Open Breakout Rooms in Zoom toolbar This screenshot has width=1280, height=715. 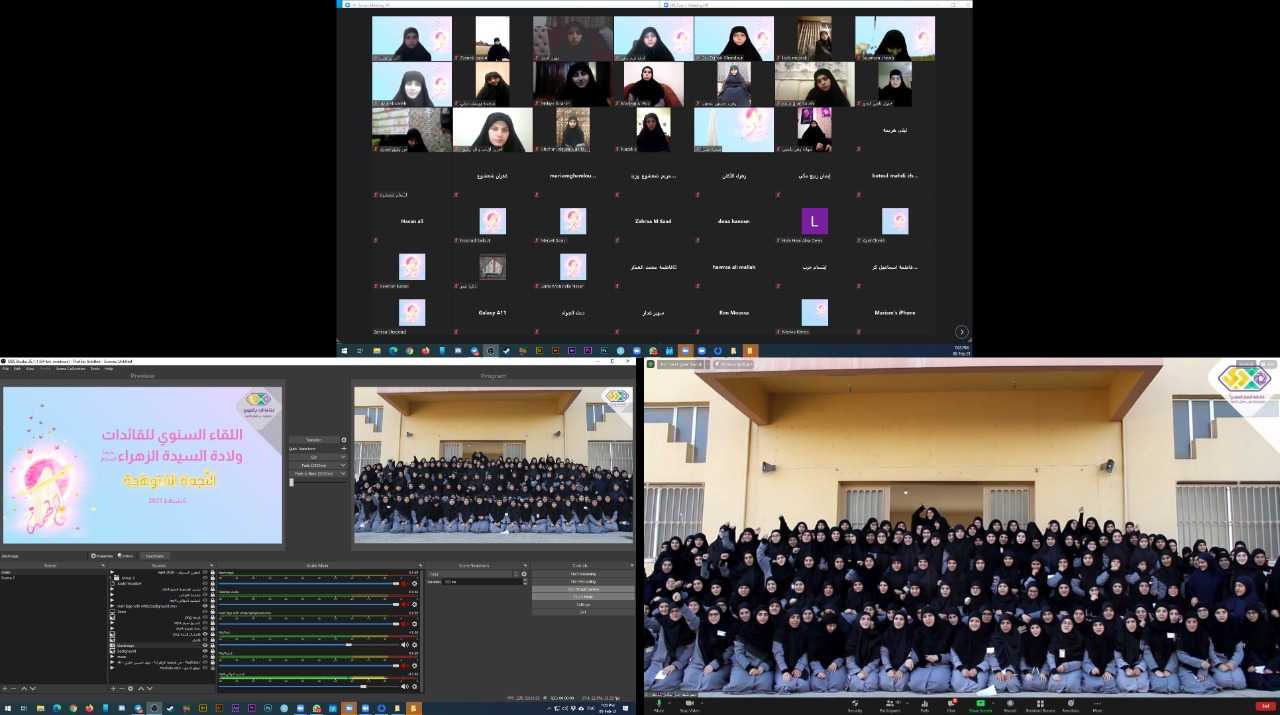pos(1040,702)
